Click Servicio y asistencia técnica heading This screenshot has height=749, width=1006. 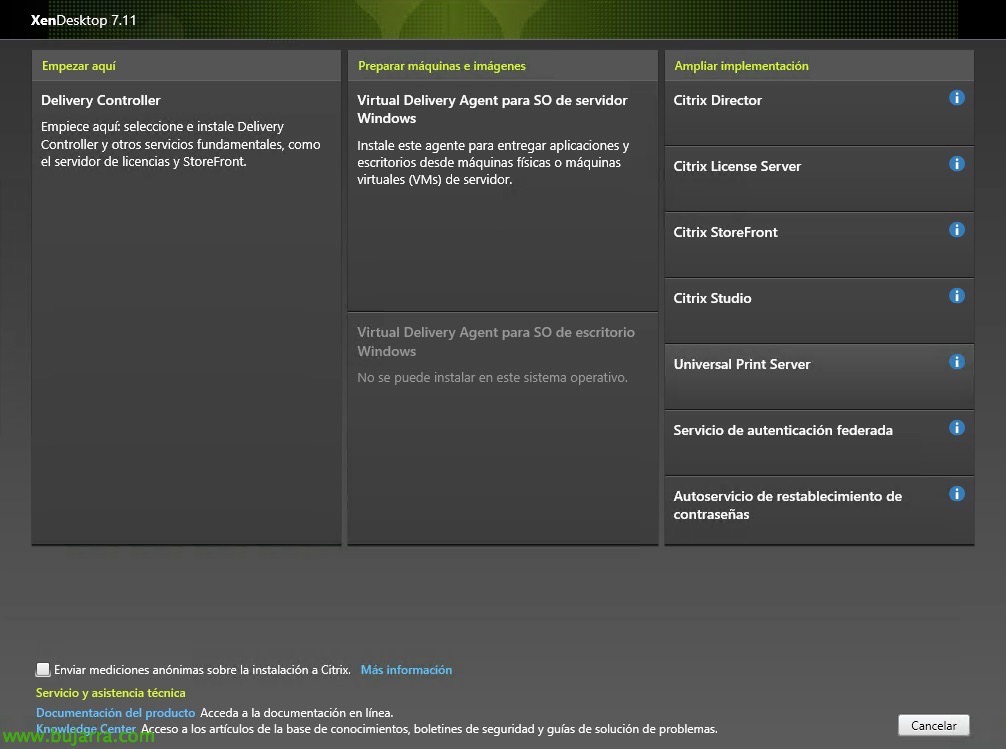[110, 693]
